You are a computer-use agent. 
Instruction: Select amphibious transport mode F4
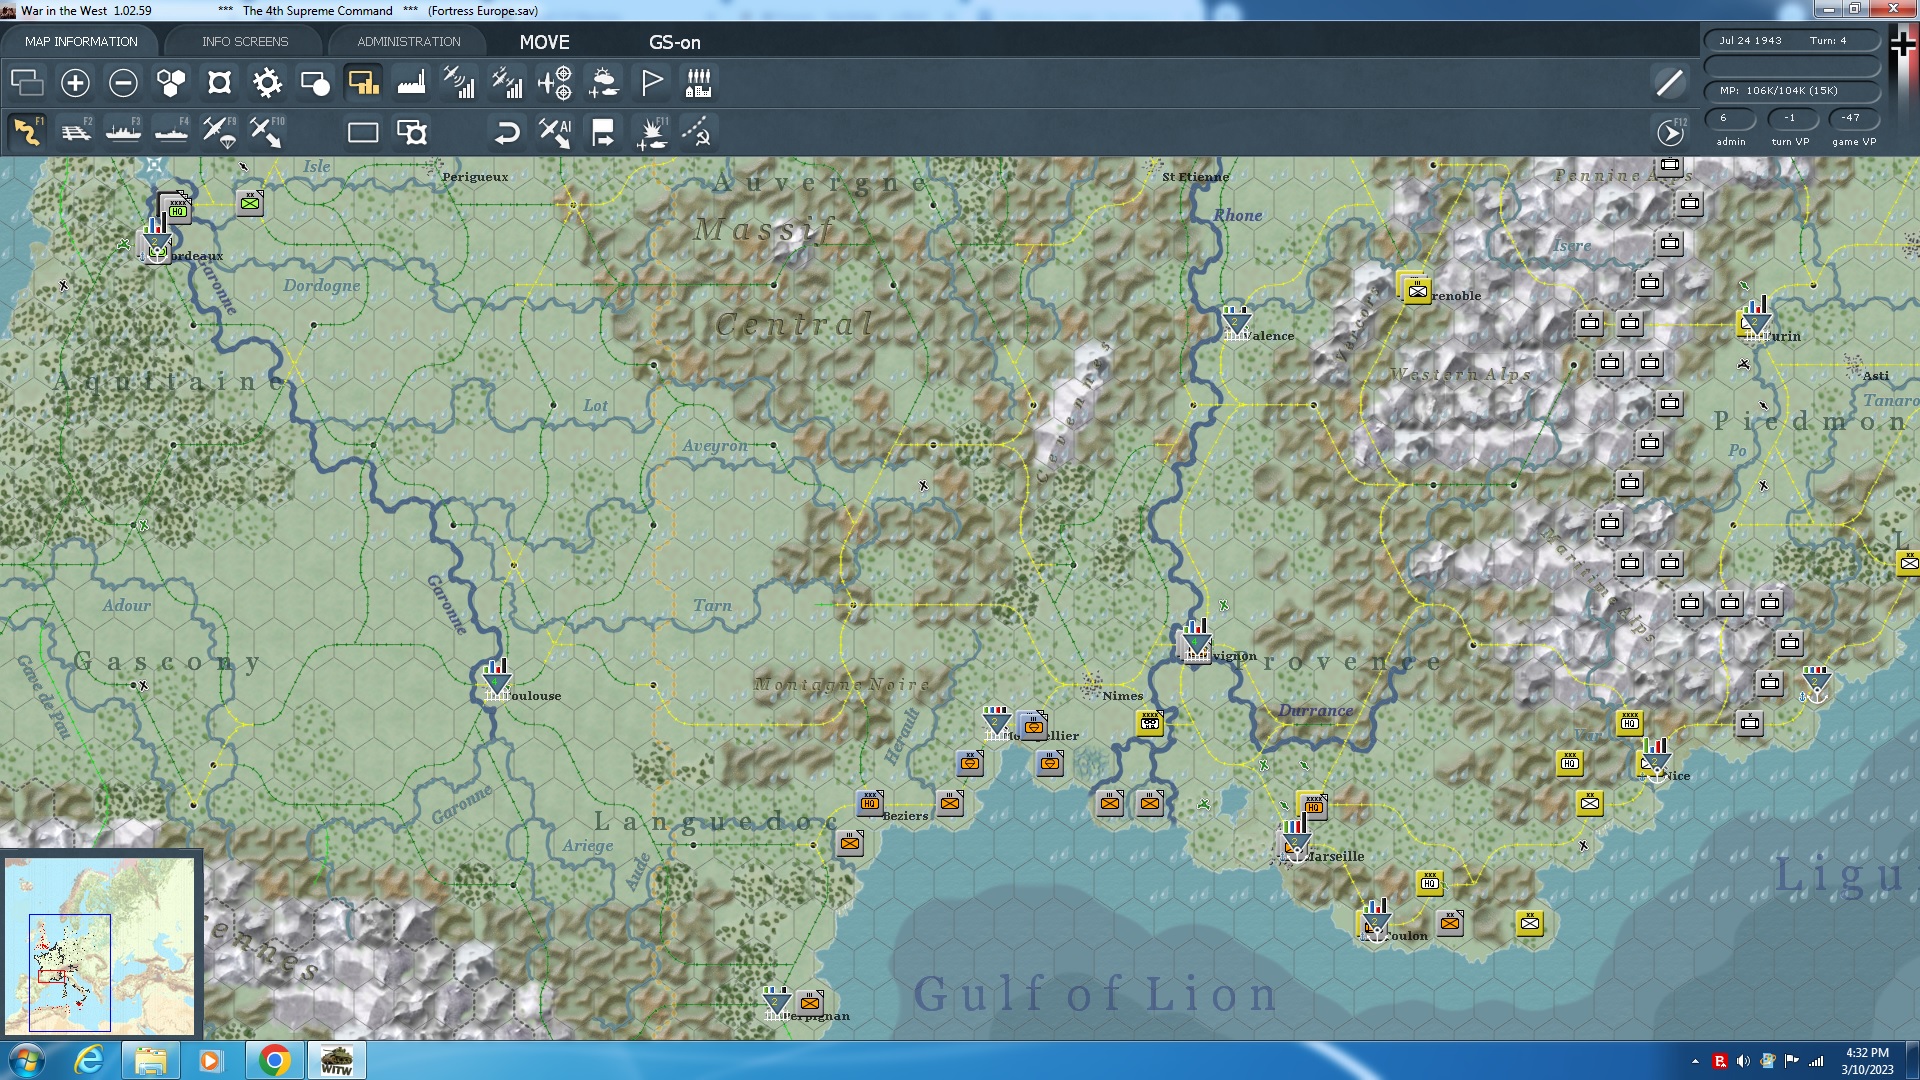[172, 132]
